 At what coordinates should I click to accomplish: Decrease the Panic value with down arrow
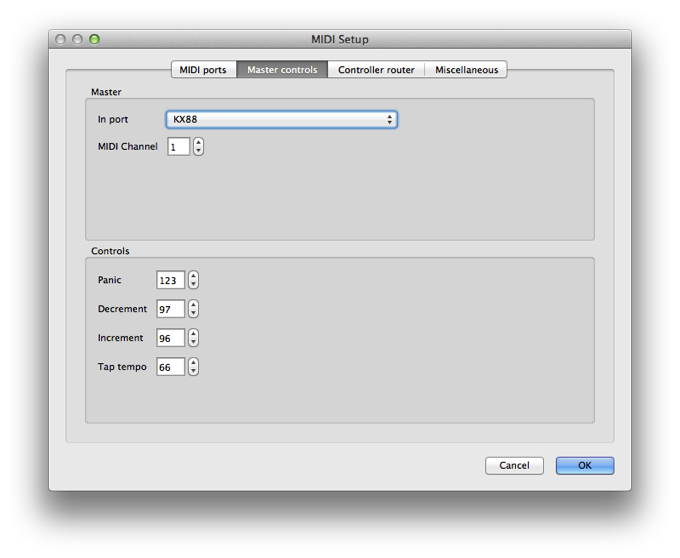[193, 284]
